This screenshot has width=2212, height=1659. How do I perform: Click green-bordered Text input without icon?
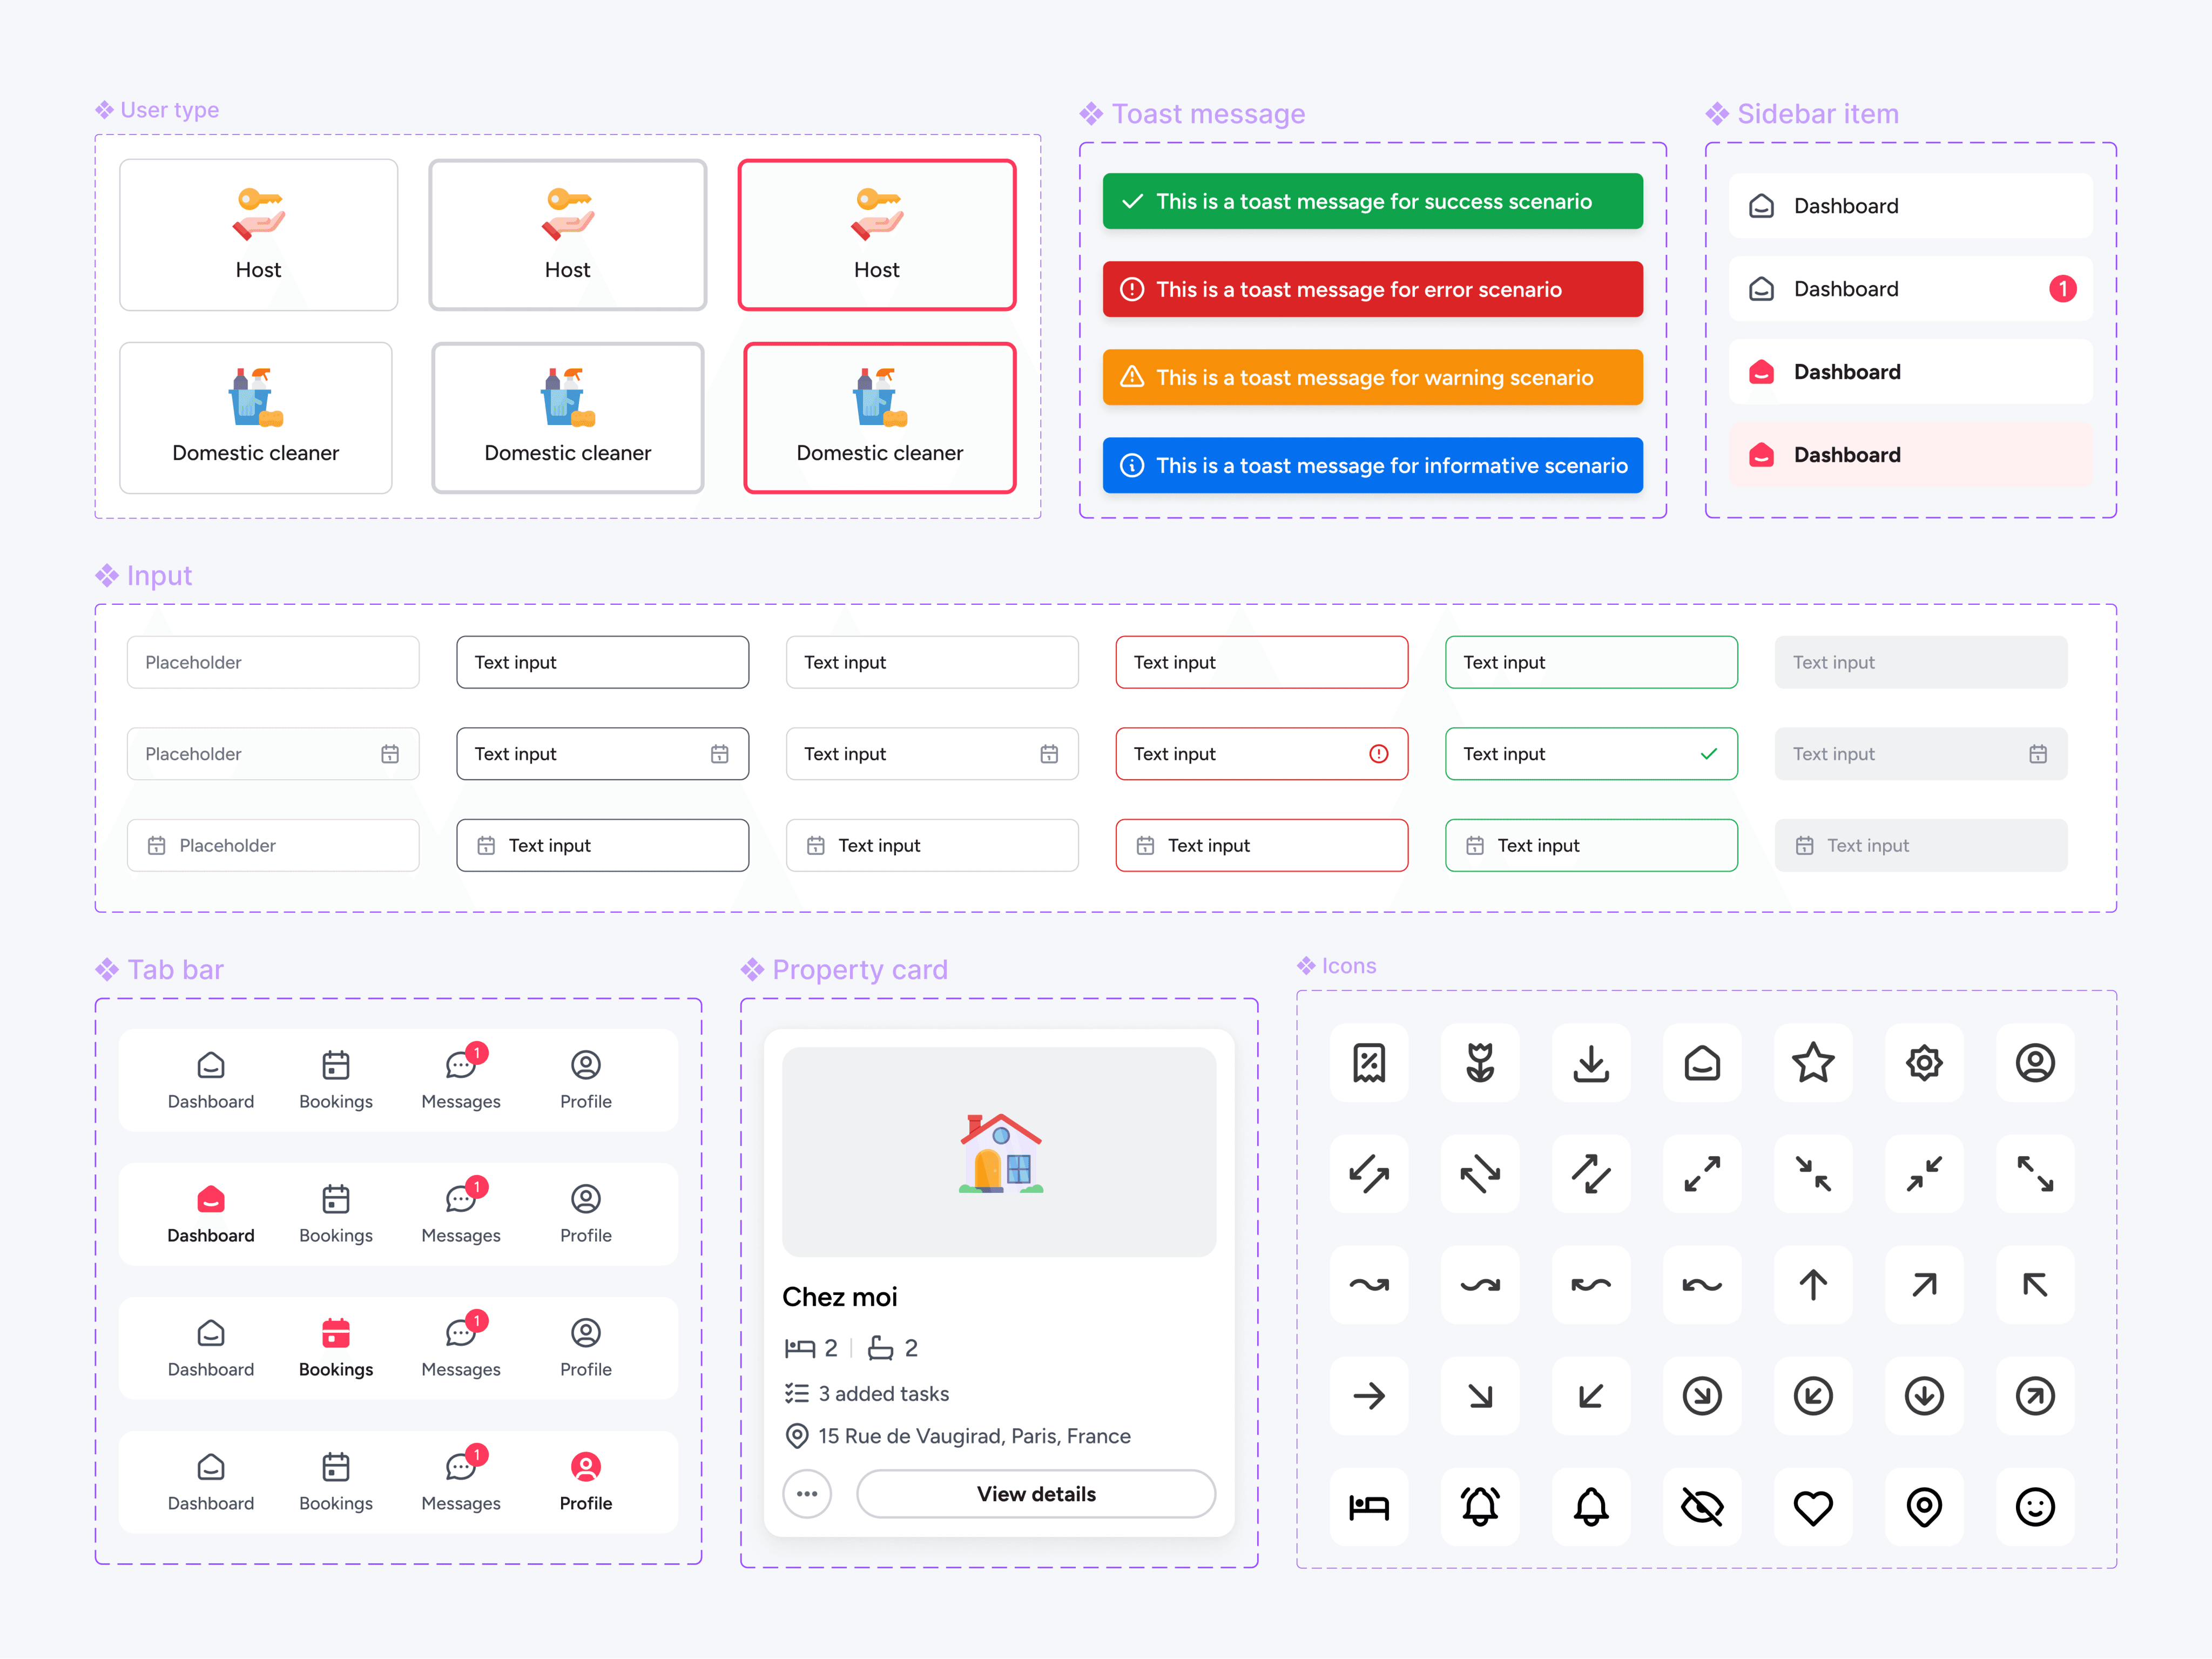click(1591, 662)
